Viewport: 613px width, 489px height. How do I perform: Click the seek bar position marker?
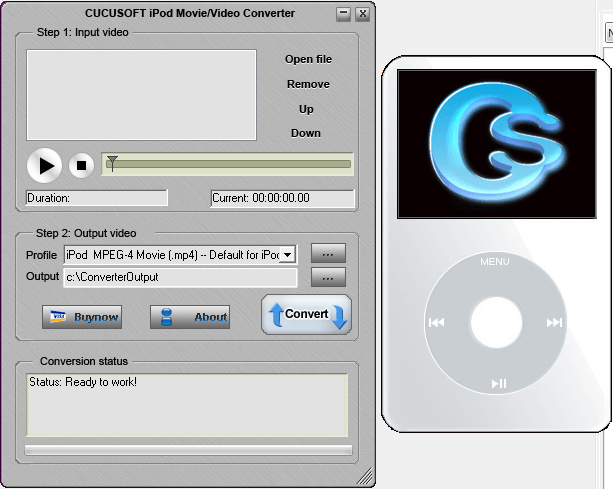[x=112, y=163]
